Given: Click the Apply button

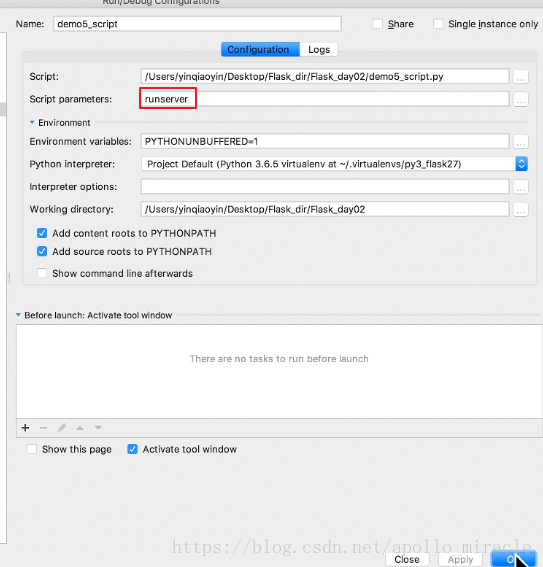Looking at the screenshot, I should 460,559.
